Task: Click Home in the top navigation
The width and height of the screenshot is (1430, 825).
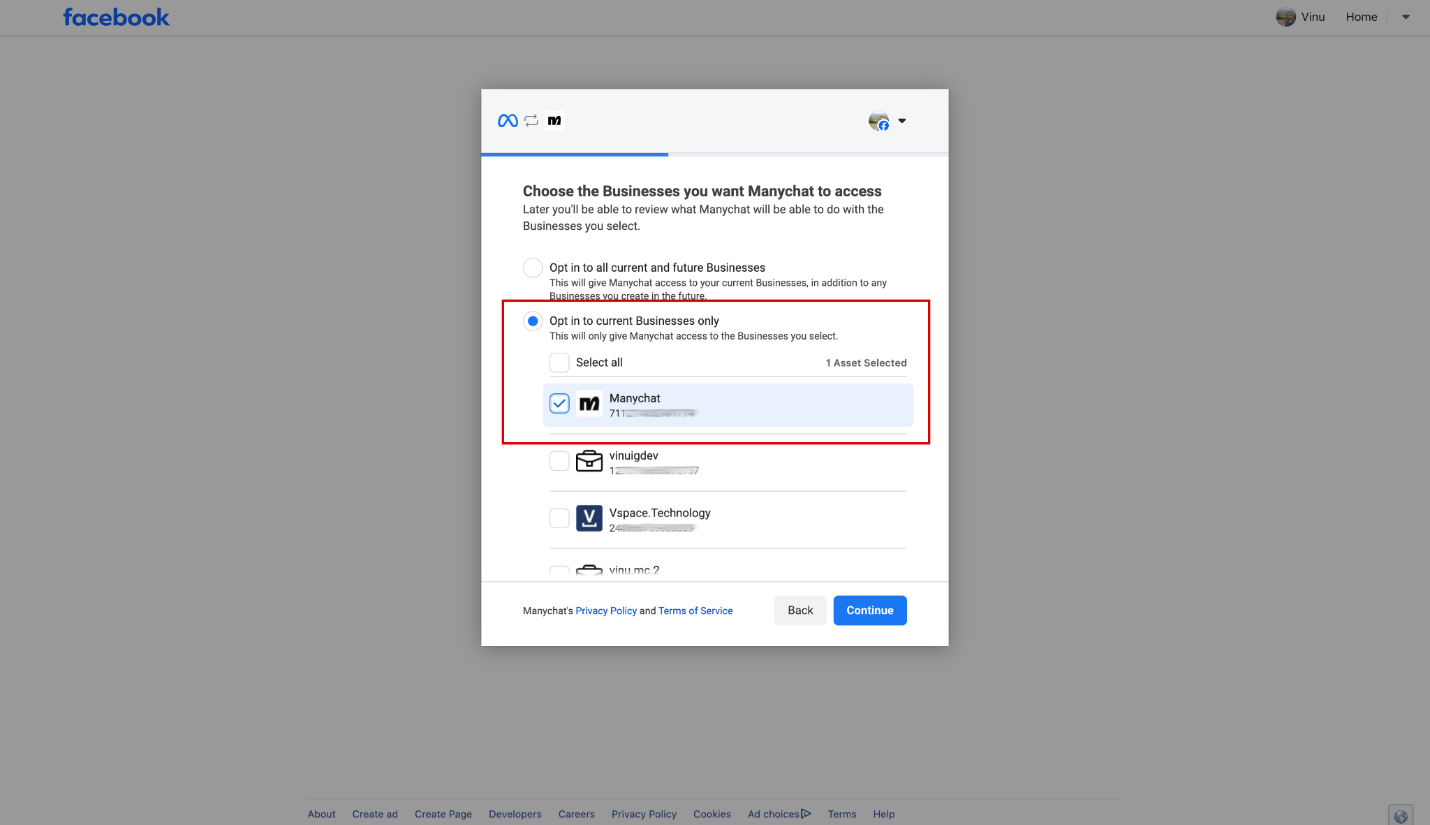Action: click(x=1361, y=17)
